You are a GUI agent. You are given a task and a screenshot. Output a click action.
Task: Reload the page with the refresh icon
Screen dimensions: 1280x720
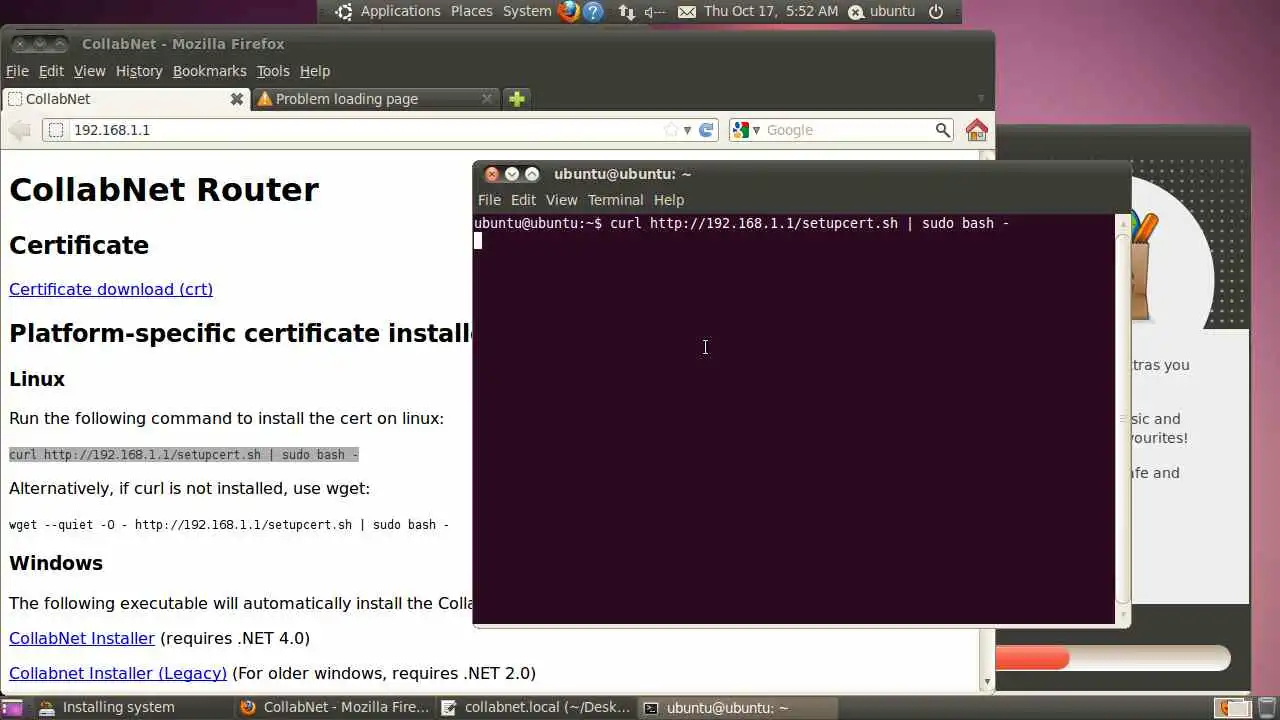[x=706, y=130]
